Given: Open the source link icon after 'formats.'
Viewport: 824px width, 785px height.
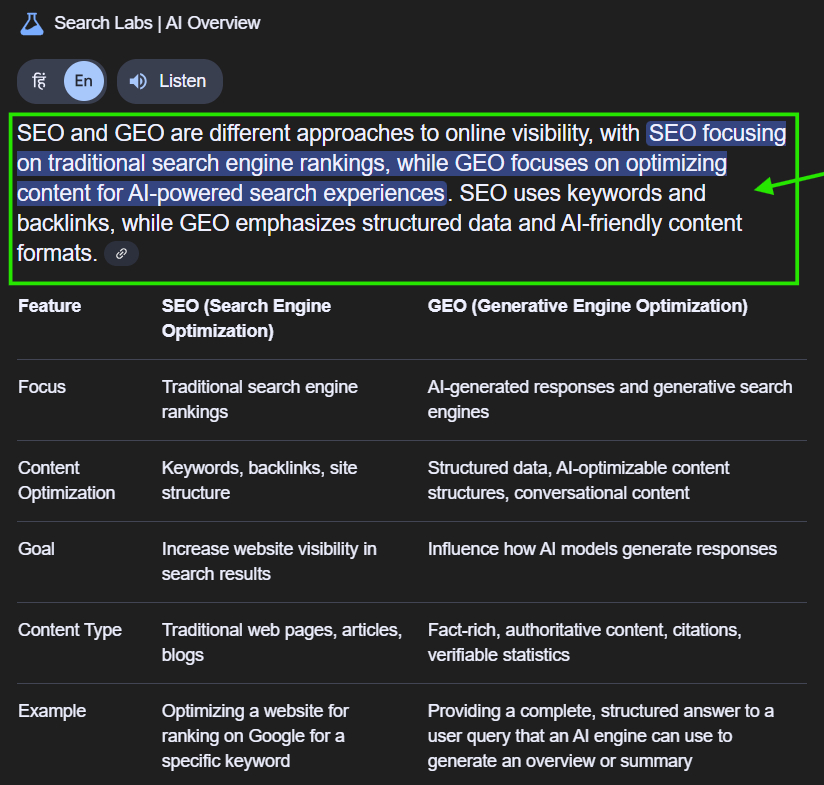Looking at the screenshot, I should tap(121, 254).
